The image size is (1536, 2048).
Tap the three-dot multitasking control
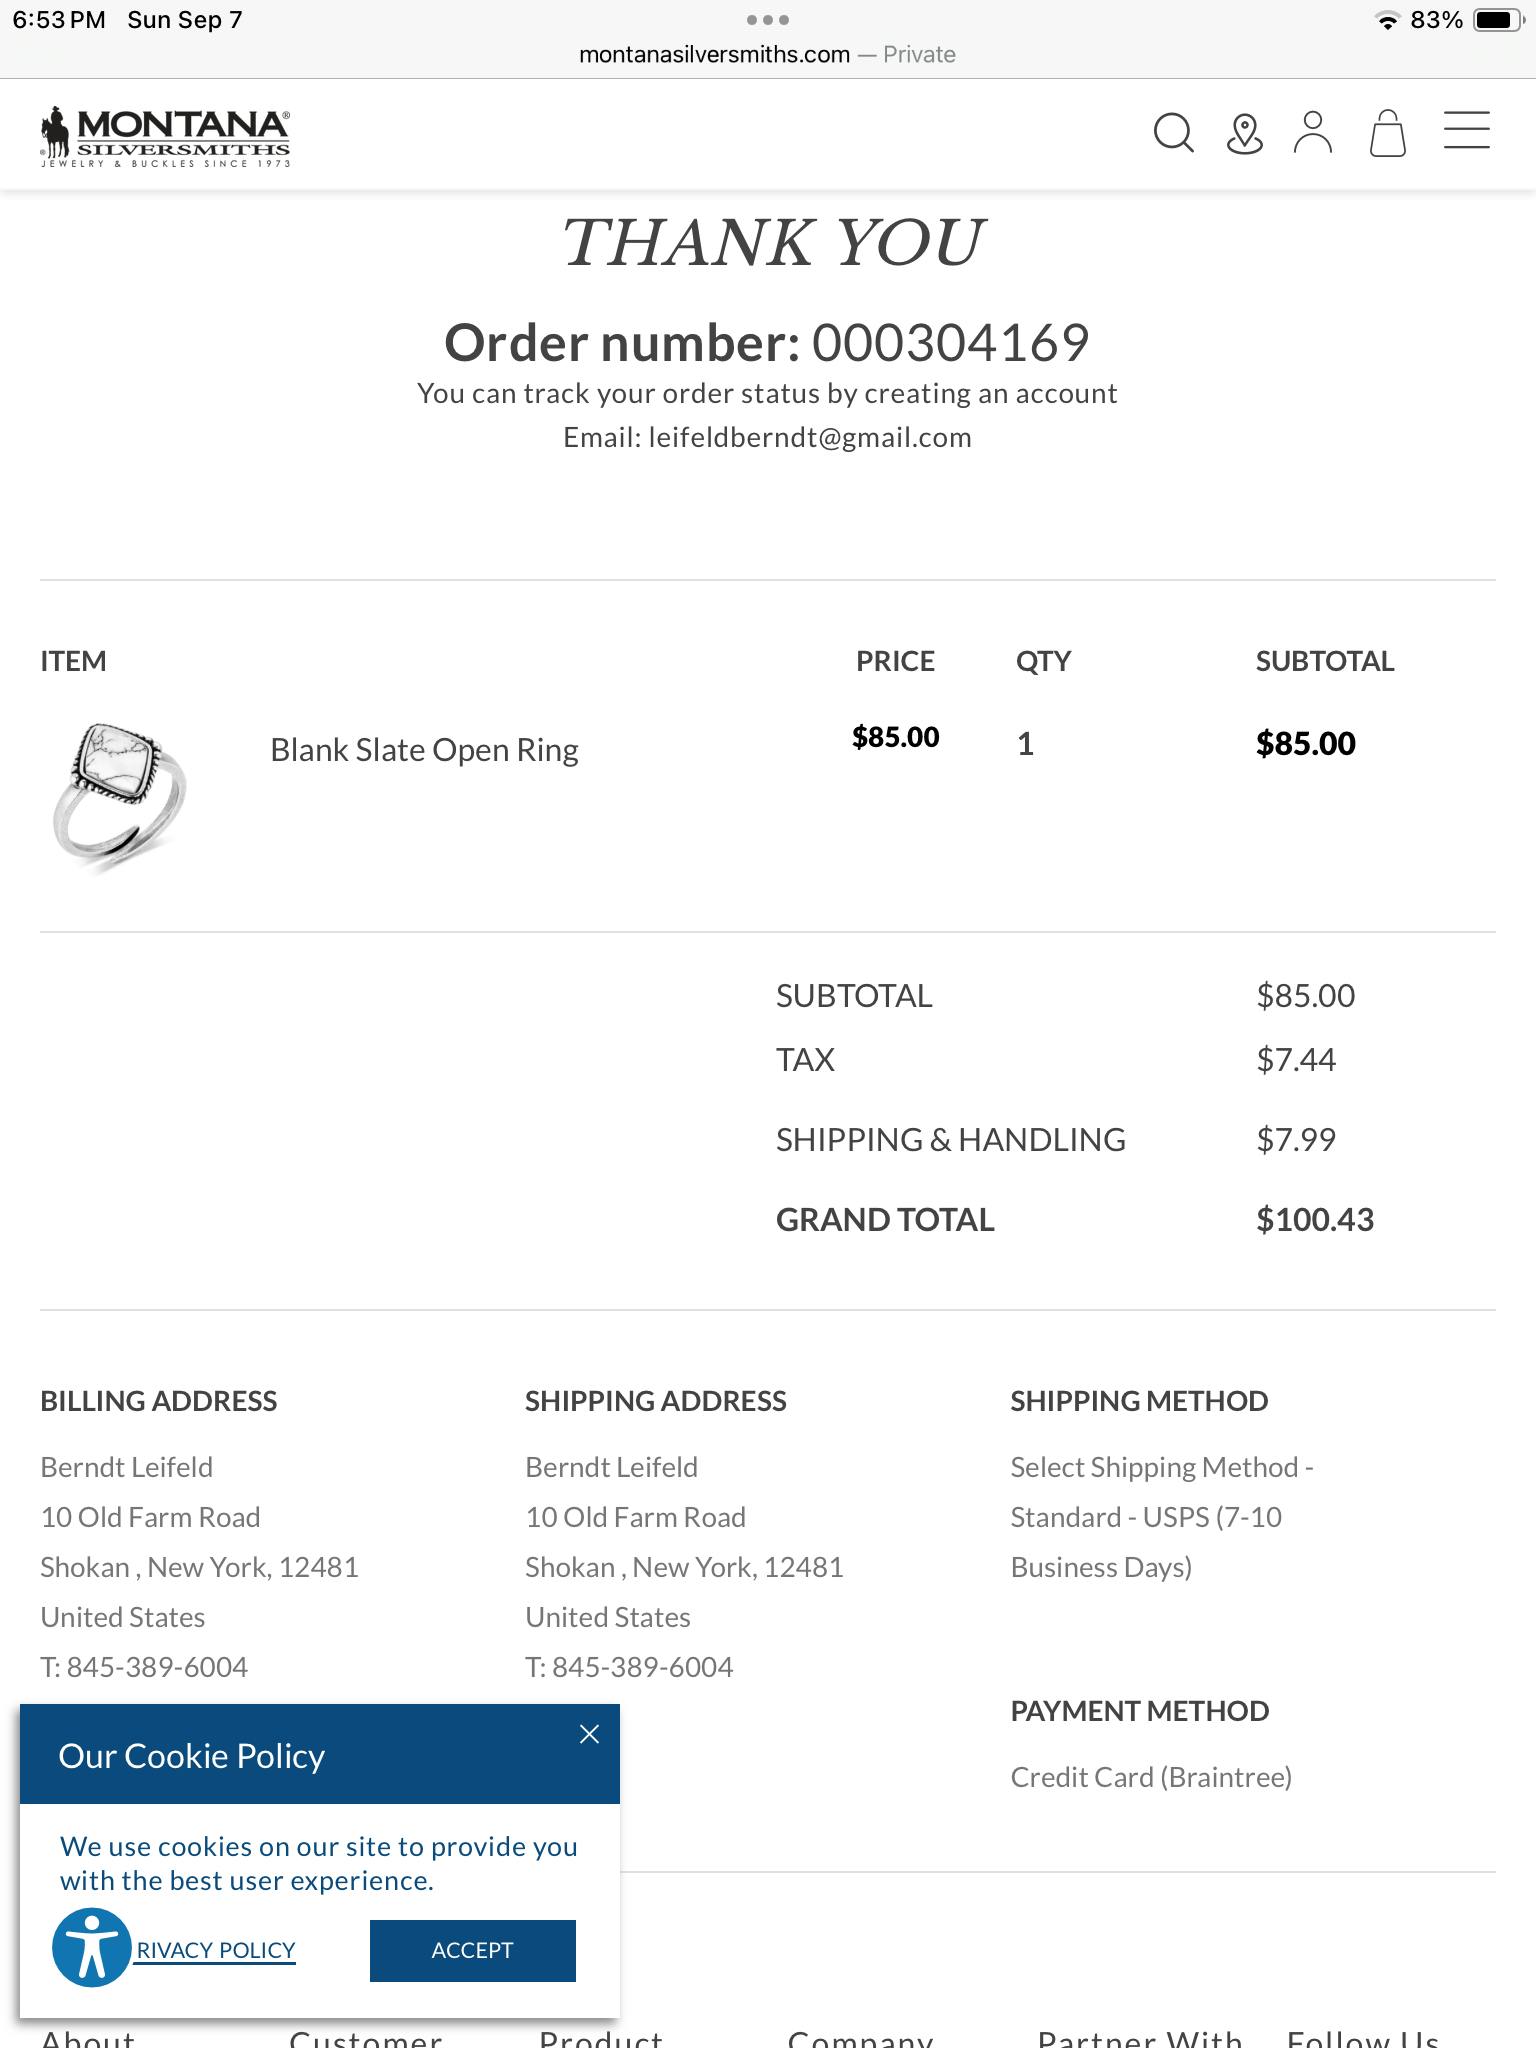(767, 20)
